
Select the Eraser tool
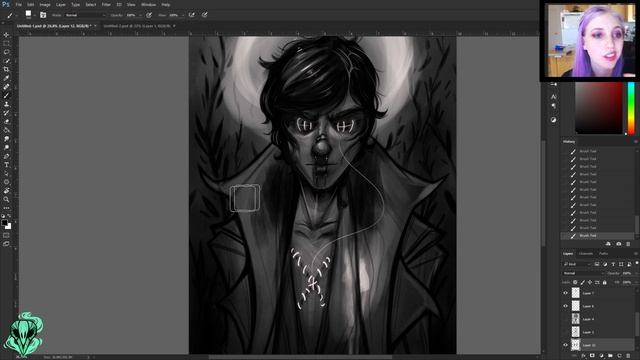[6, 121]
